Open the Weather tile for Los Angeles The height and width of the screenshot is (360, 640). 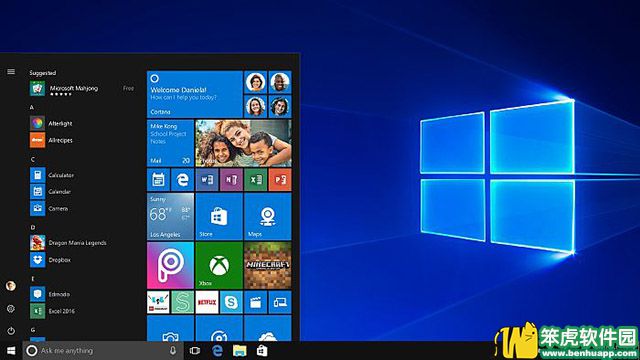pos(170,216)
